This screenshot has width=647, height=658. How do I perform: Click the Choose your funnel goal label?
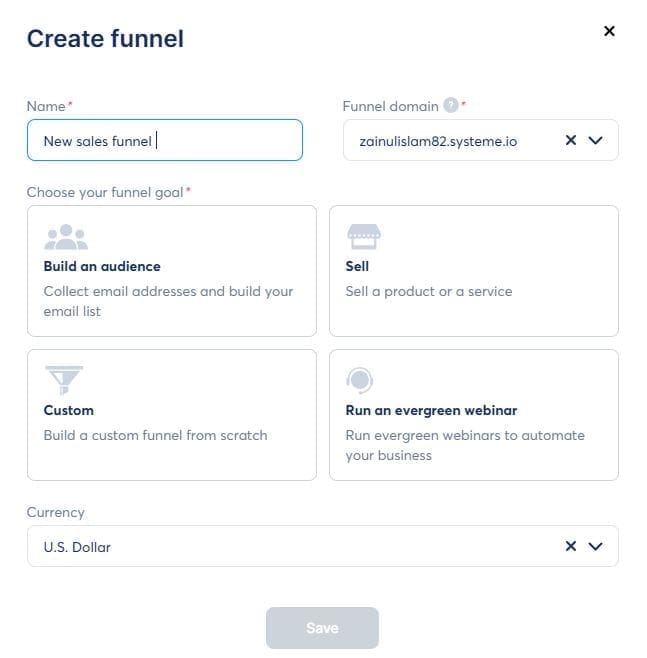(105, 191)
